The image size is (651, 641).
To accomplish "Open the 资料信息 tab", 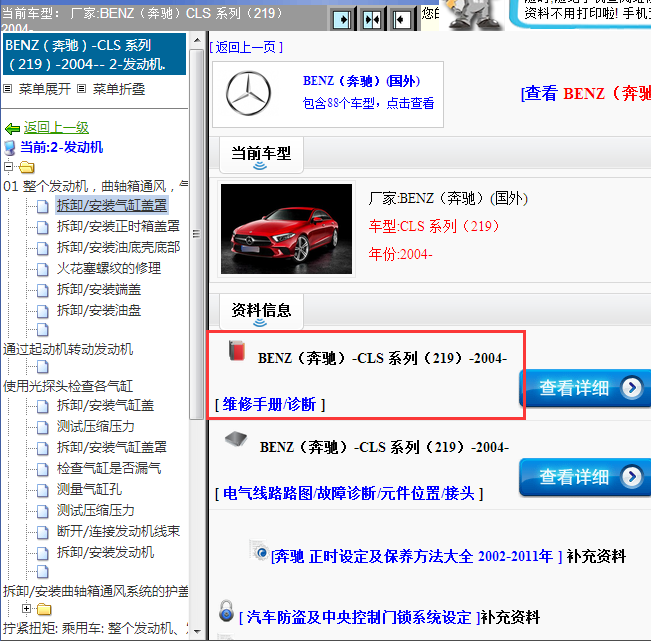I will [261, 311].
